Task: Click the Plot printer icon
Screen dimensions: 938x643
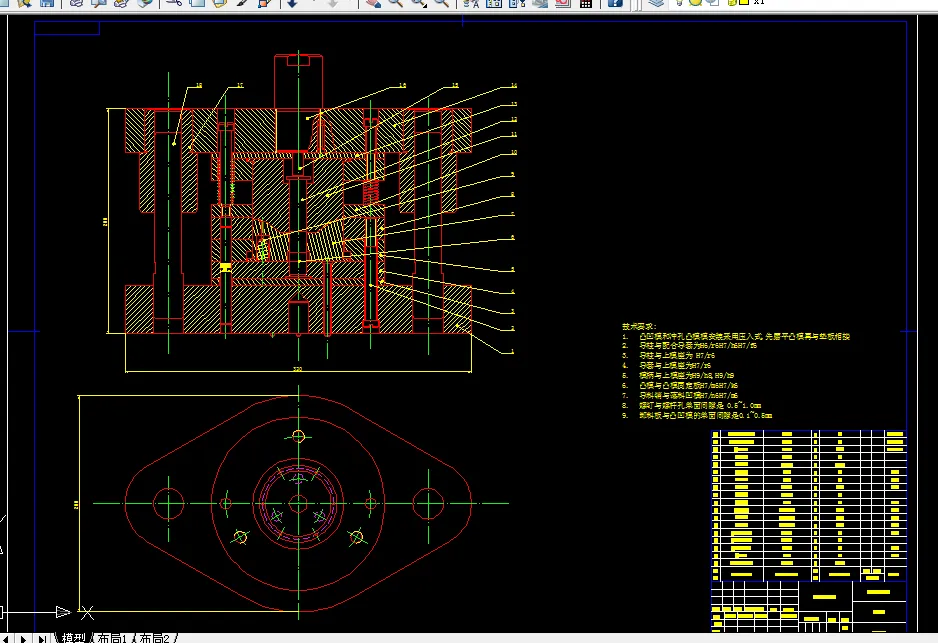Action: [76, 3]
